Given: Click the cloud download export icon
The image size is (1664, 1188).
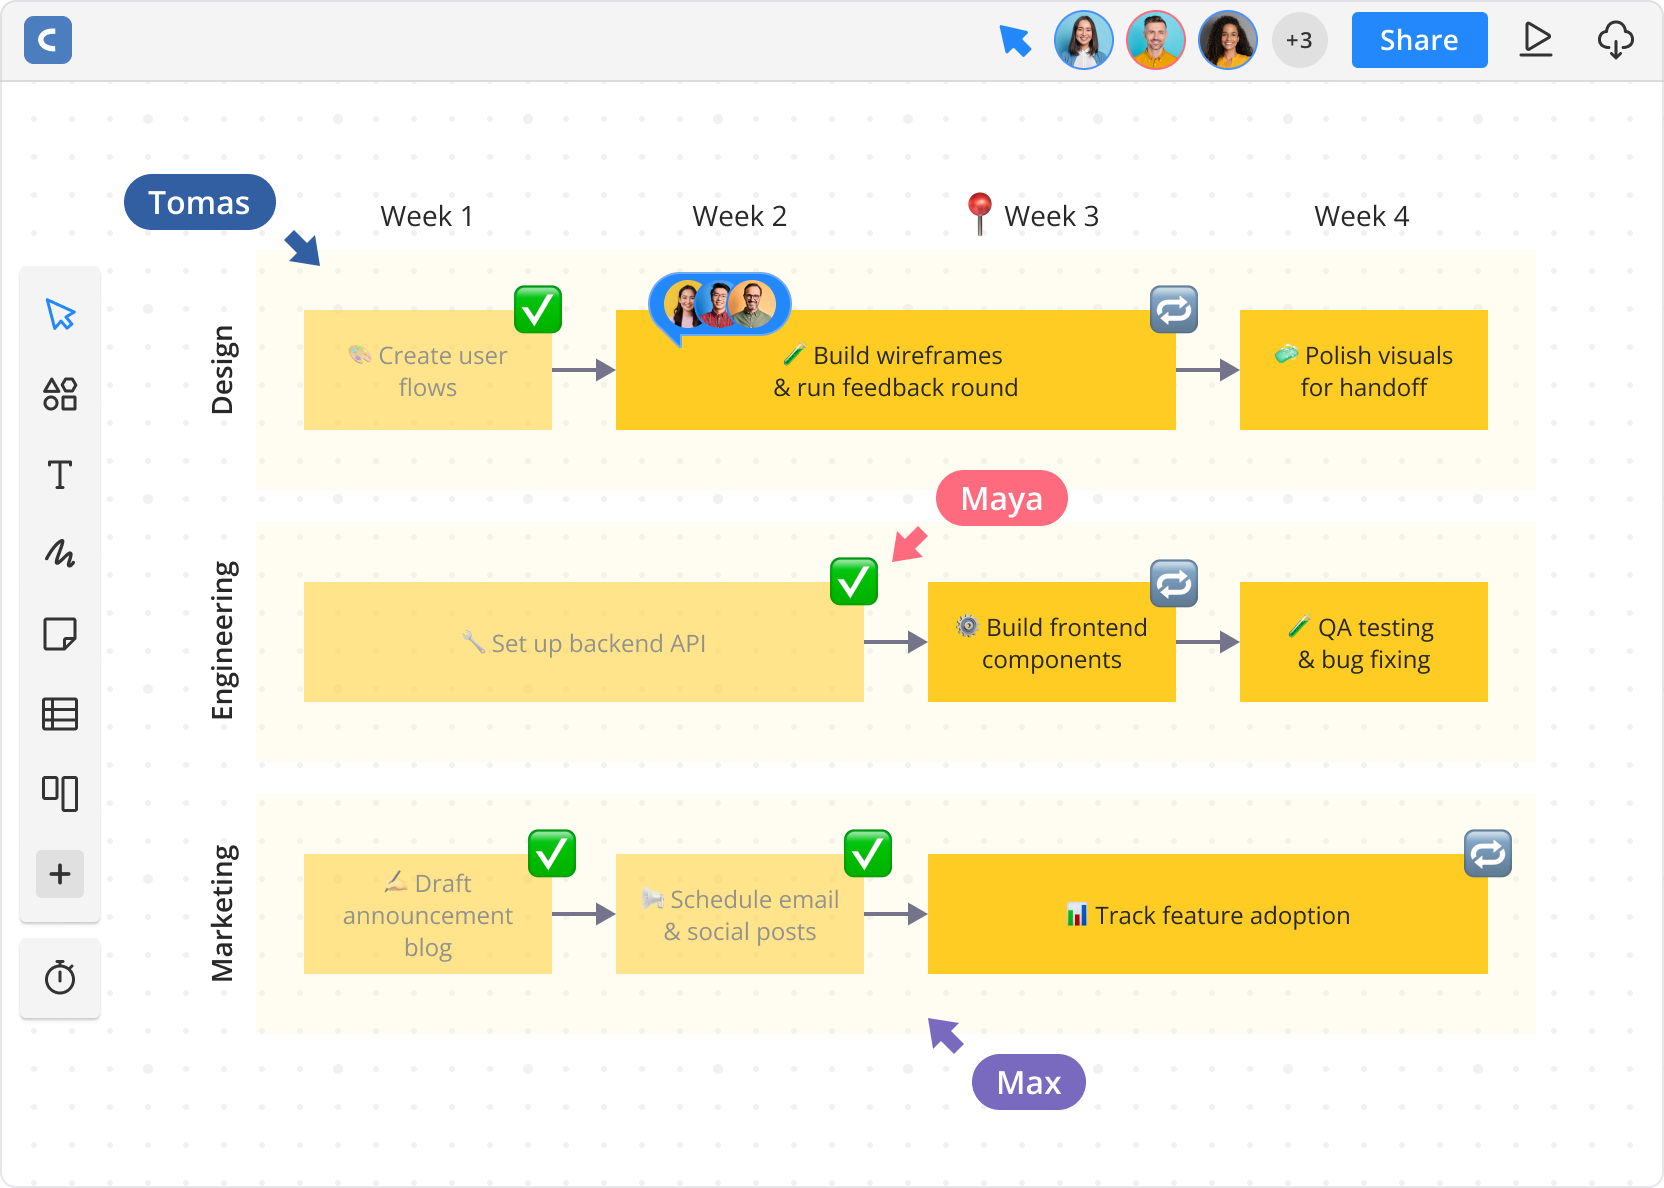Looking at the screenshot, I should (1615, 40).
